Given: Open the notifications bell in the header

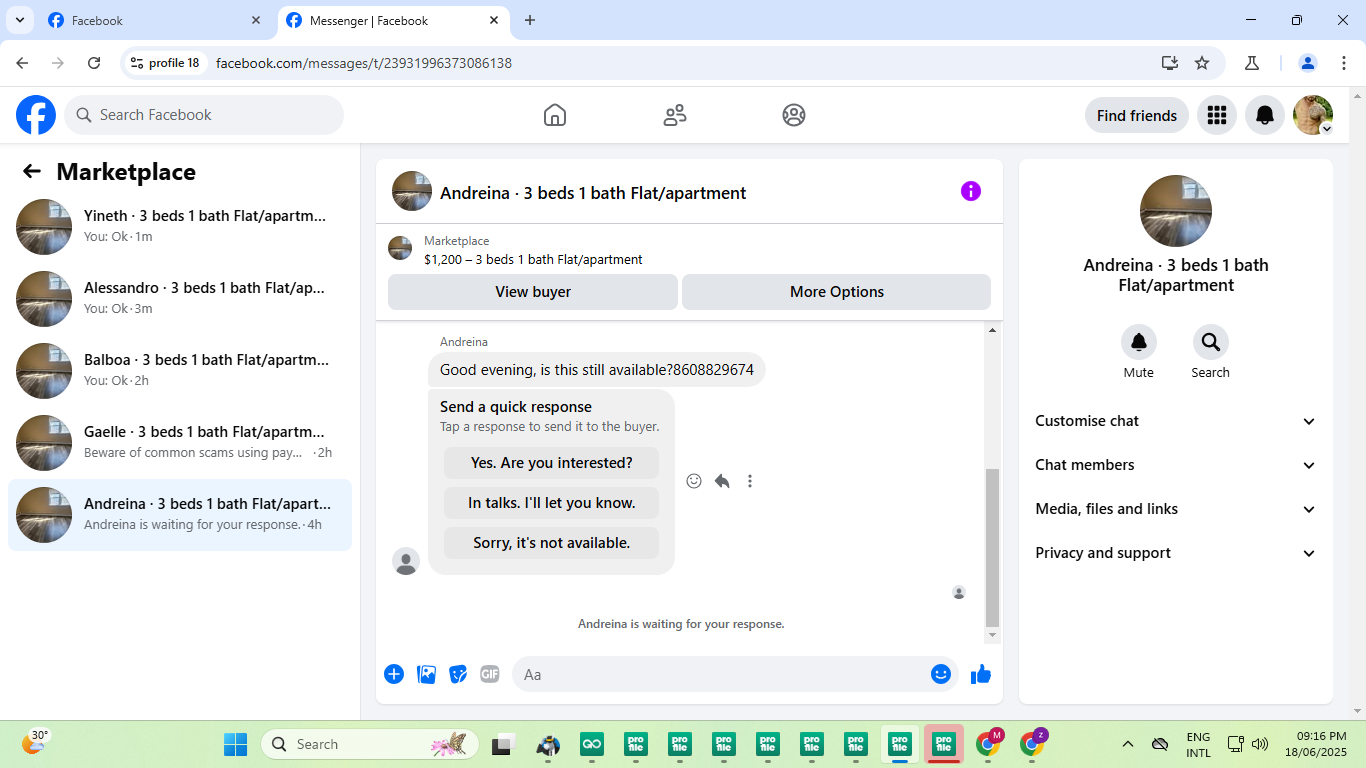Looking at the screenshot, I should point(1265,115).
